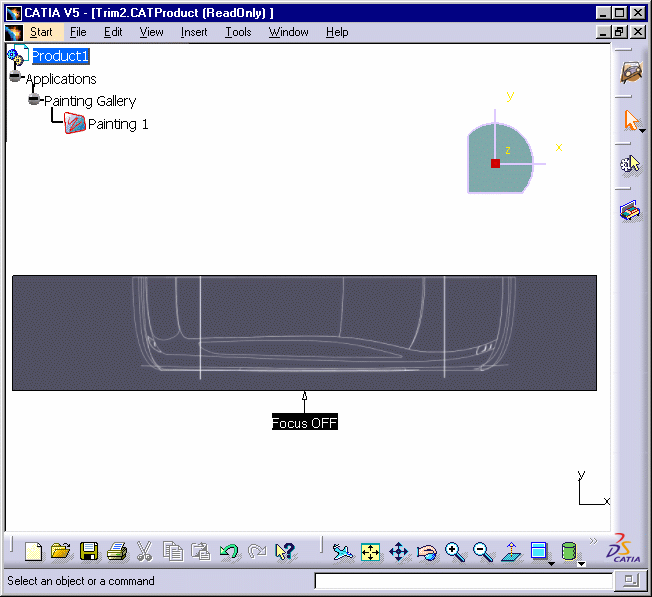Open the painting workbench car icon
The image size is (652, 597).
point(630,72)
